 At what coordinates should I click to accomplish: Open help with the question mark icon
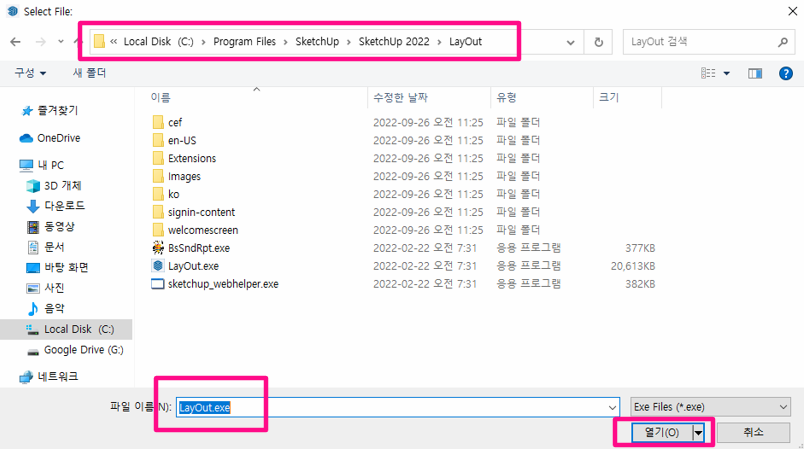coord(786,73)
